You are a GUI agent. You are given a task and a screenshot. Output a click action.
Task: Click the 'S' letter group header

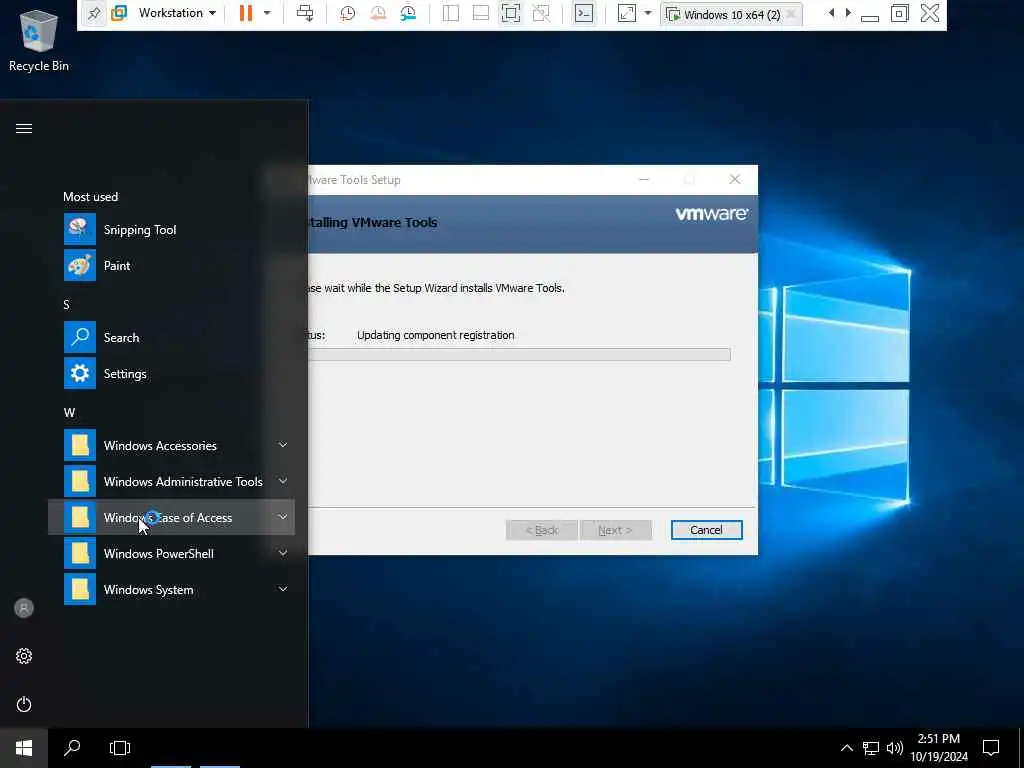67,304
